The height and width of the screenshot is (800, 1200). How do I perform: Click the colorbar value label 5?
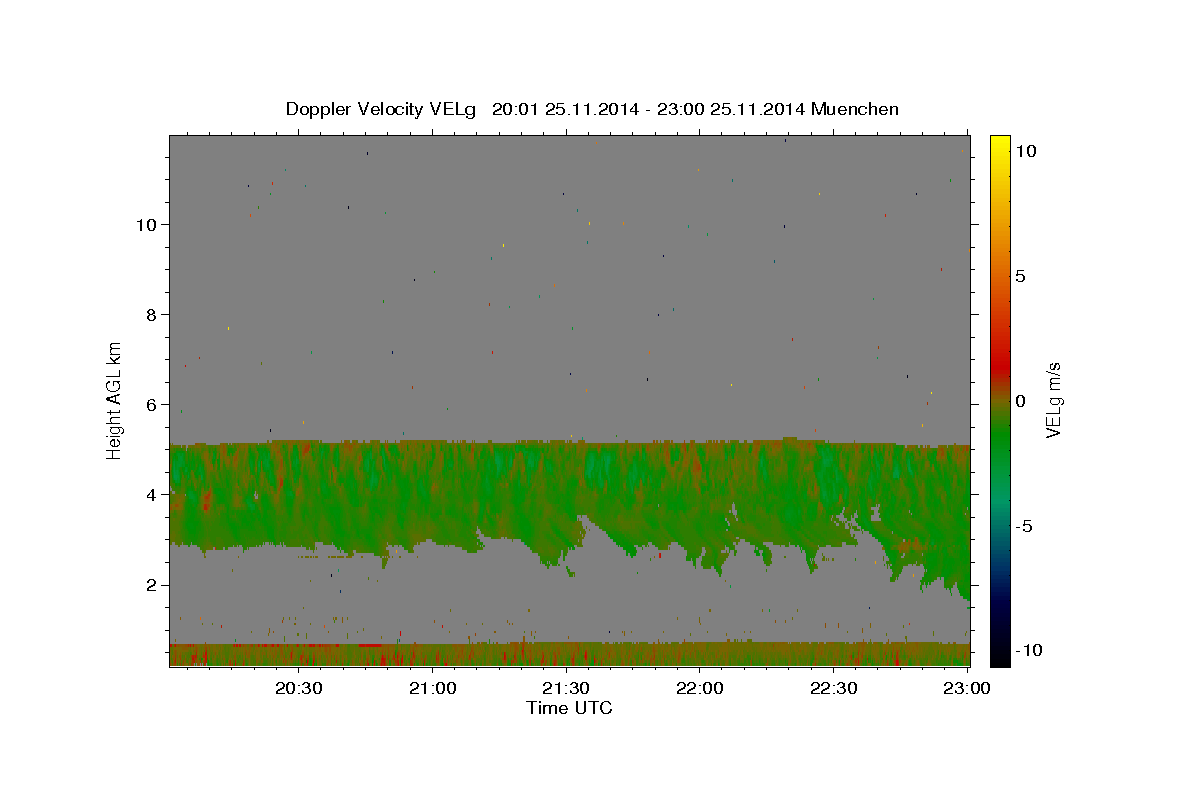point(1020,276)
